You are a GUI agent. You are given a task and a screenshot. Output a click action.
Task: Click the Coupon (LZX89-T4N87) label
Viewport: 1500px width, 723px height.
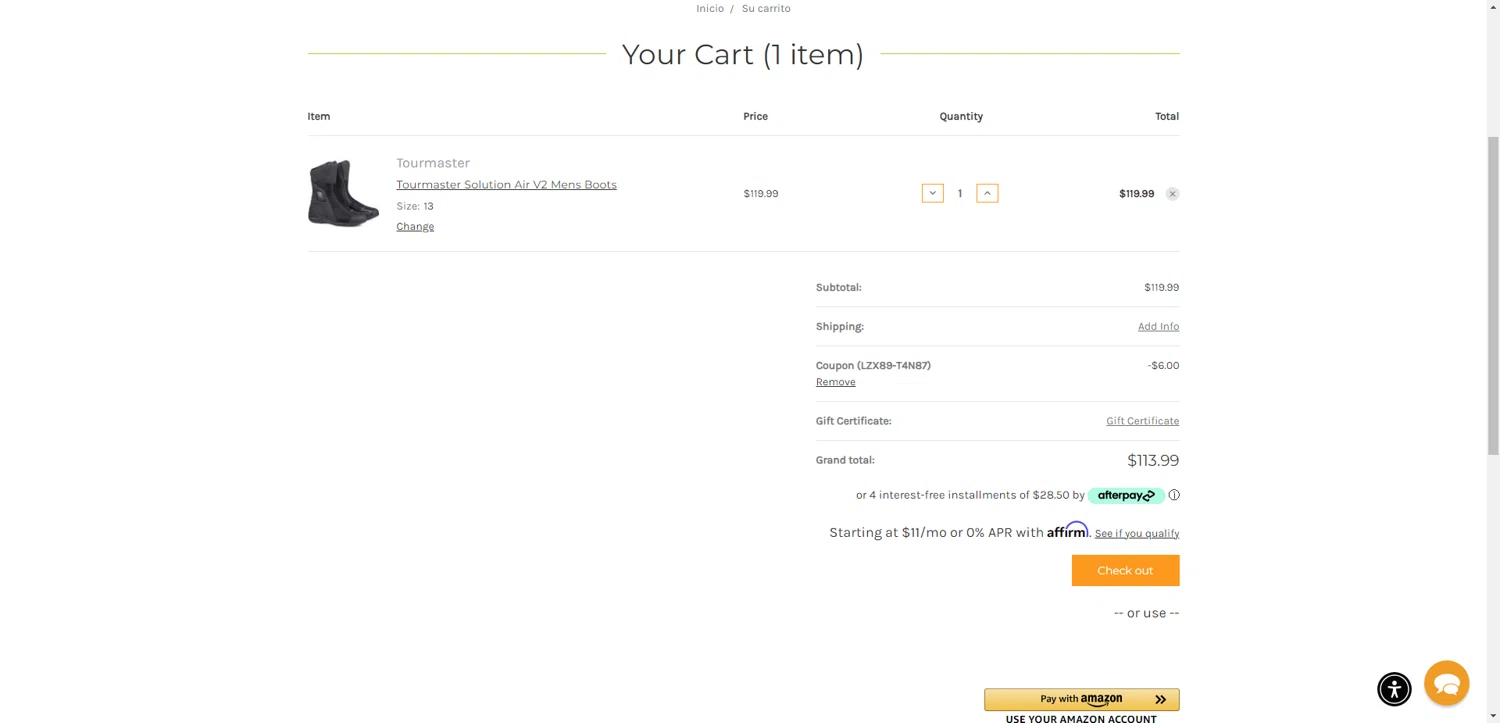point(873,366)
